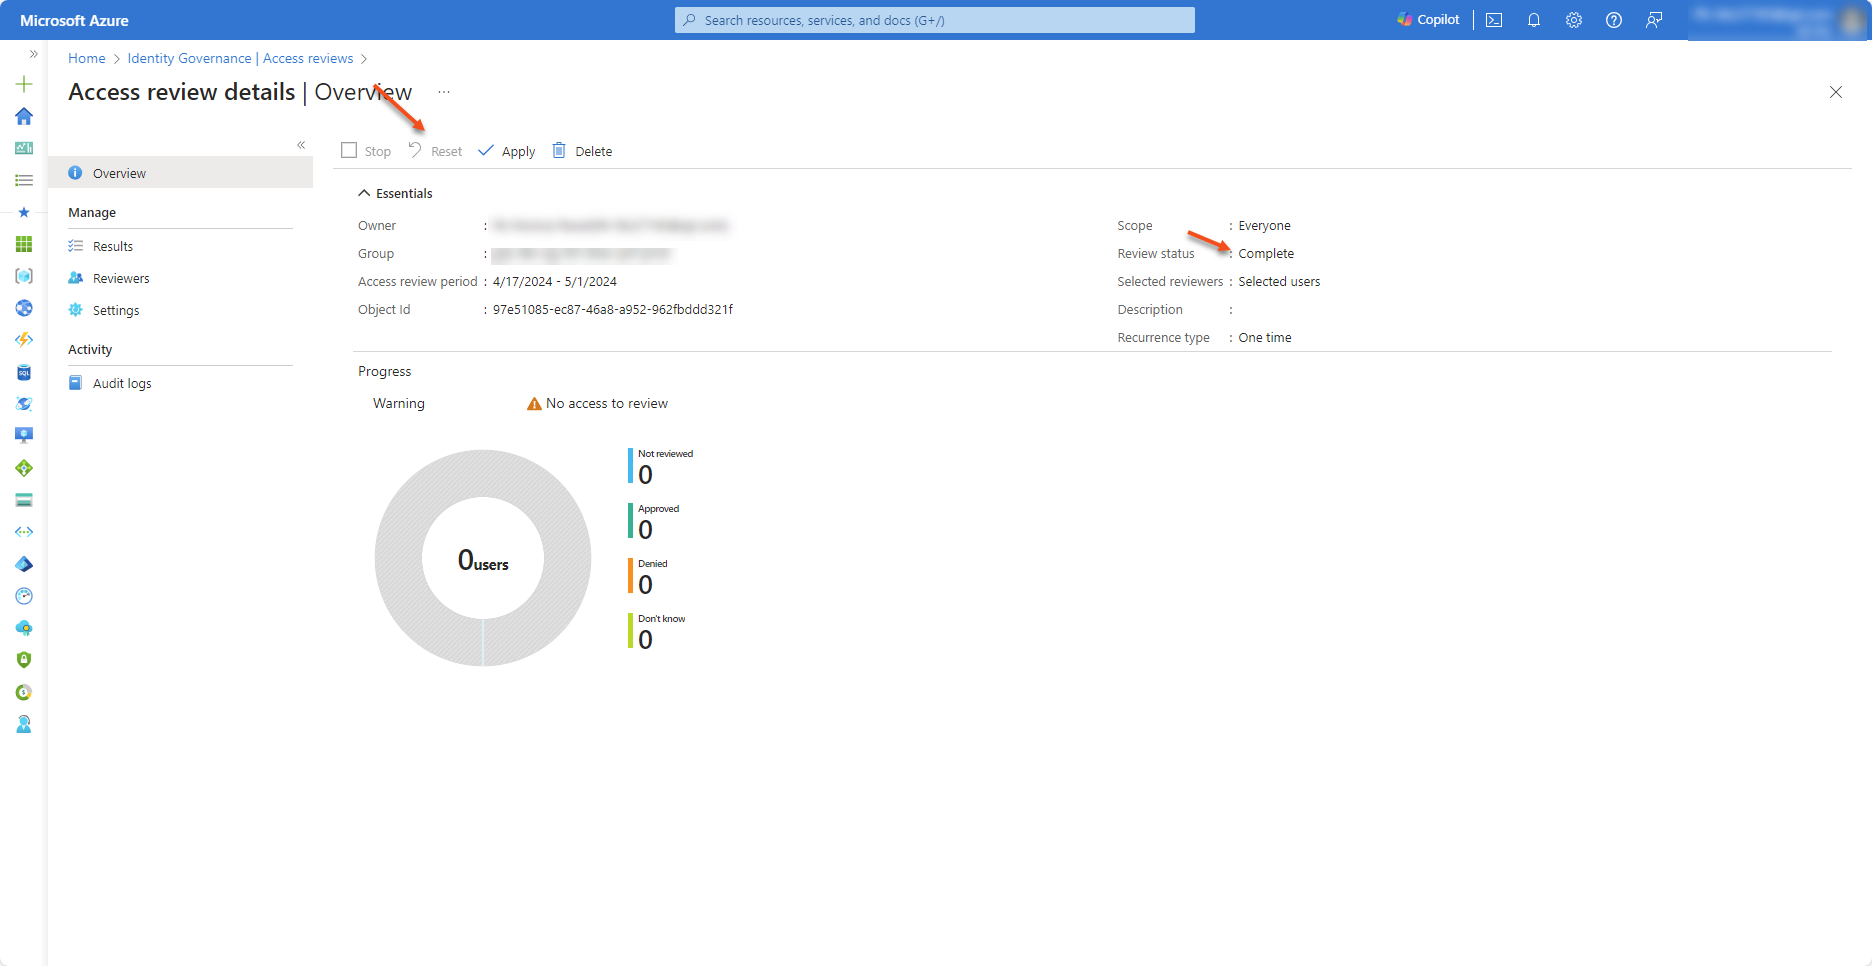Open the account menu at top right

[x=1778, y=20]
